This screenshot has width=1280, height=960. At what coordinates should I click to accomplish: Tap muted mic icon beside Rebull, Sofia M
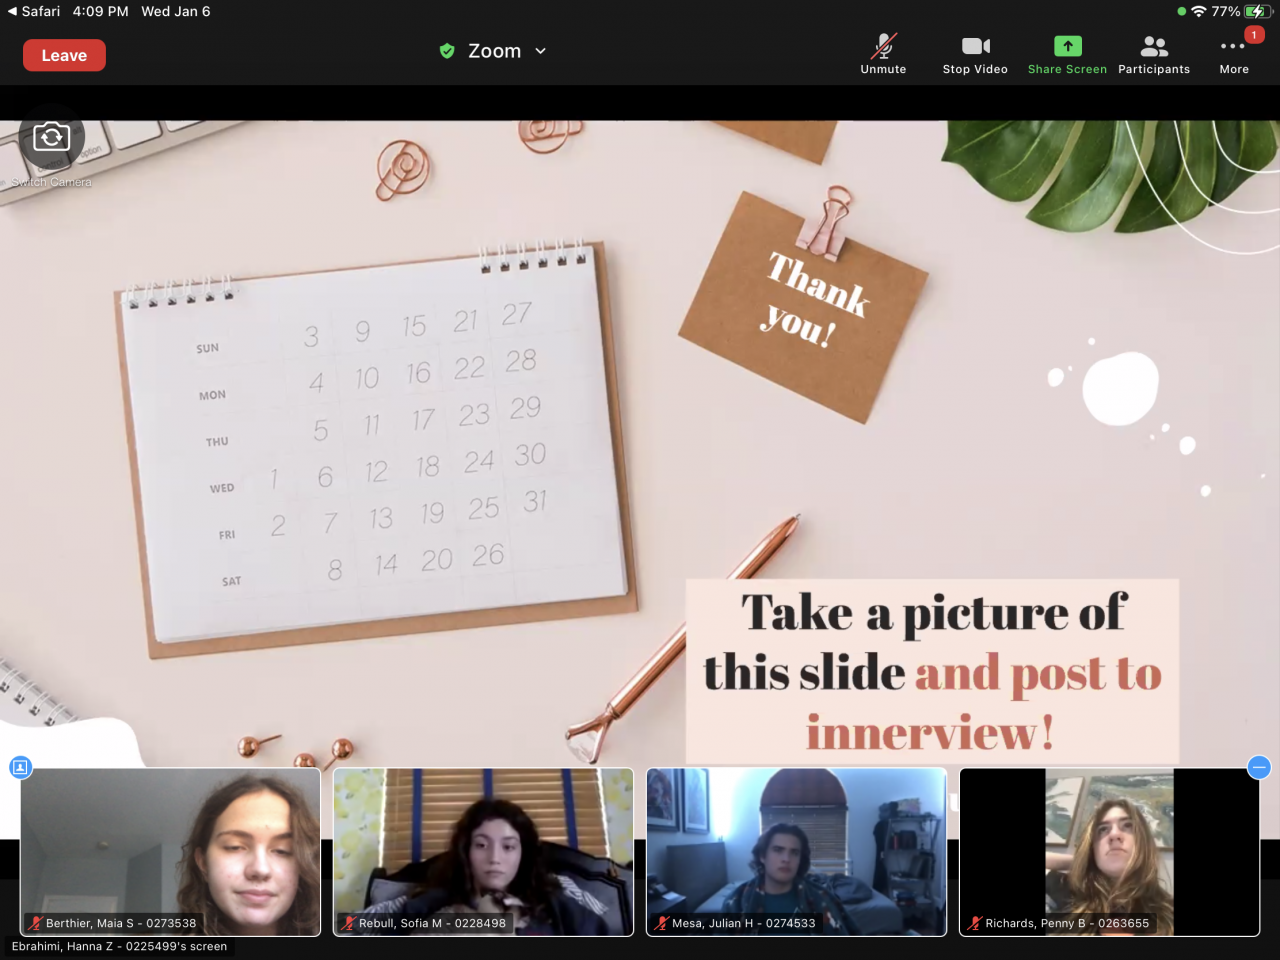[349, 923]
